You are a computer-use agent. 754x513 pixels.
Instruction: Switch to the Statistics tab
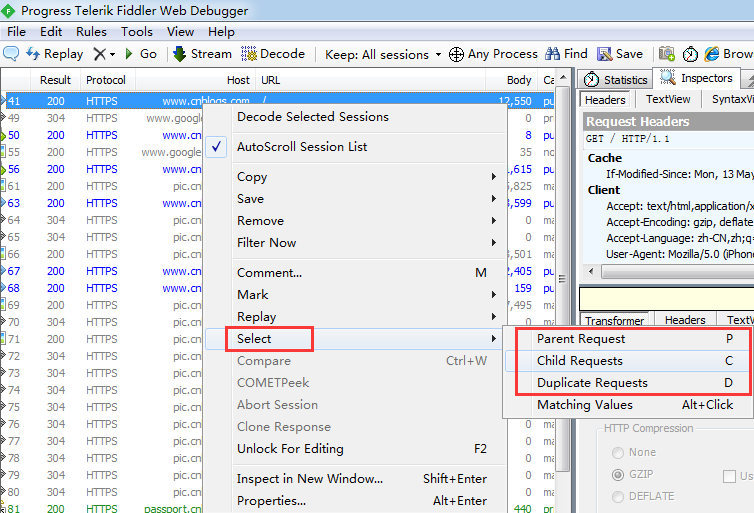coord(616,79)
